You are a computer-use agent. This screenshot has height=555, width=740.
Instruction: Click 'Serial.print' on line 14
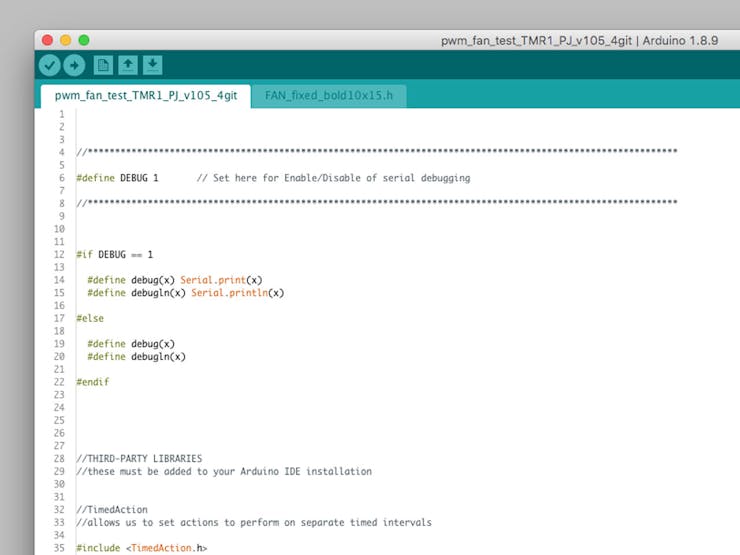pyautogui.click(x=213, y=280)
